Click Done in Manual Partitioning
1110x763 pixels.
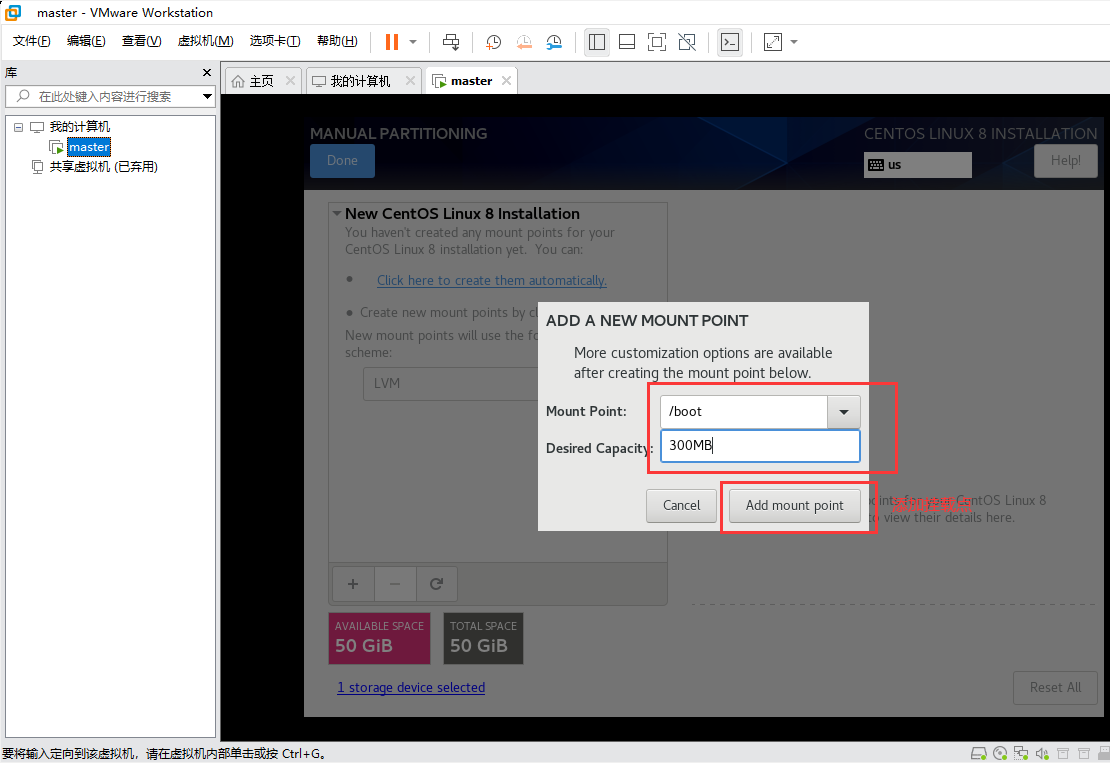342,161
